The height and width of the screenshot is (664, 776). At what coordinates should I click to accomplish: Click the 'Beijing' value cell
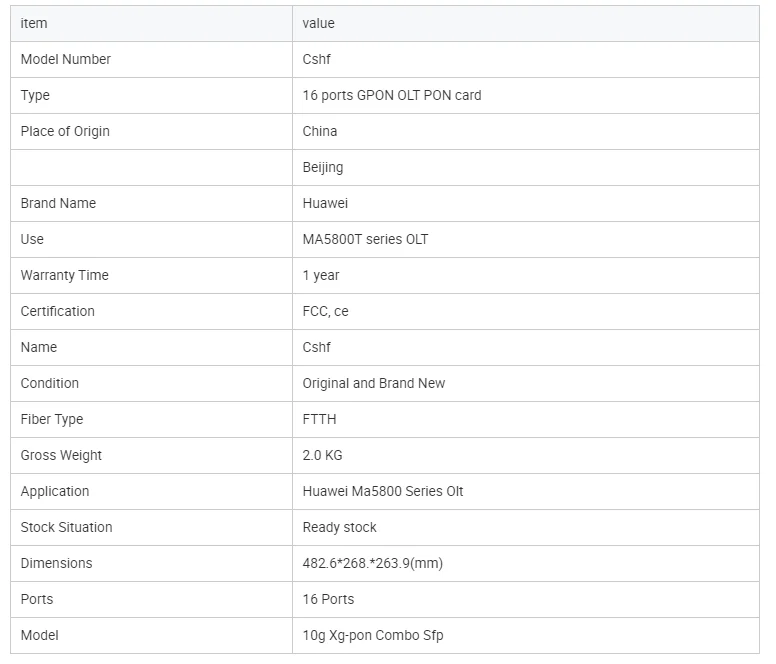pyautogui.click(x=323, y=167)
